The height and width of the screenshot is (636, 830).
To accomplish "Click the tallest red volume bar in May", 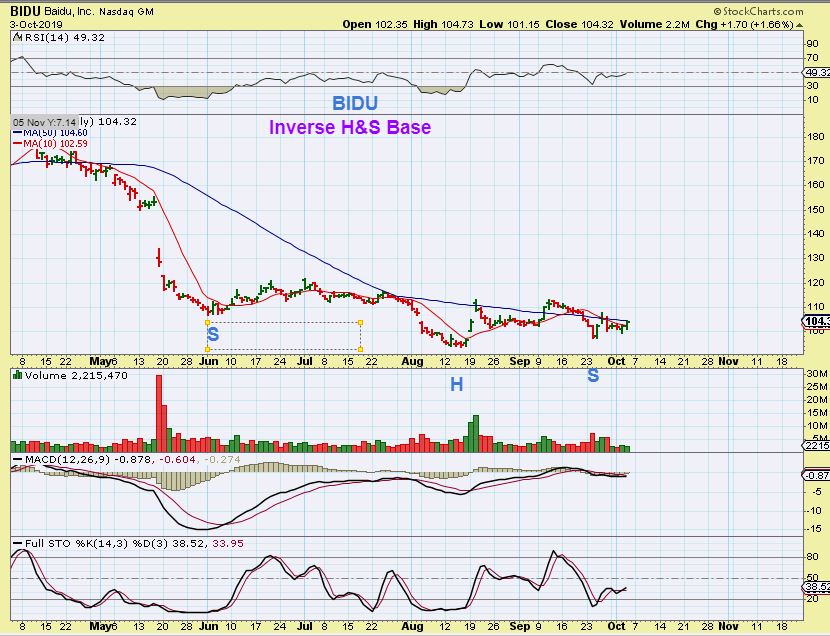I will point(159,413).
